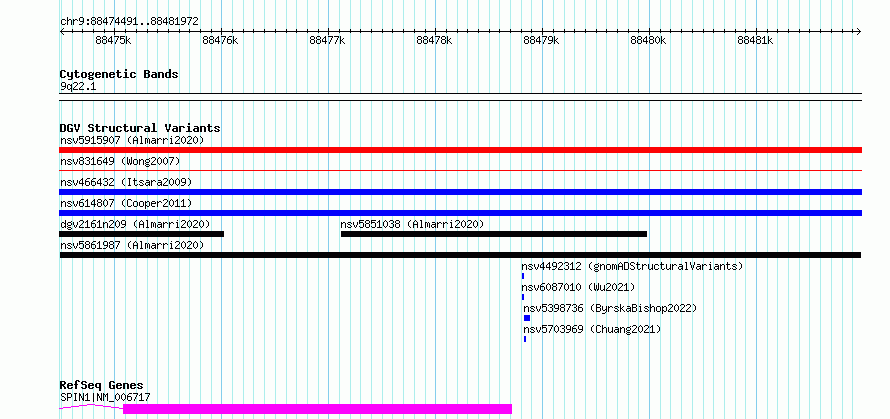Screen dimensions: 890x419
Task: Open variant label nsv4492312 (gnomADStructuralVariants)
Action: click(632, 266)
